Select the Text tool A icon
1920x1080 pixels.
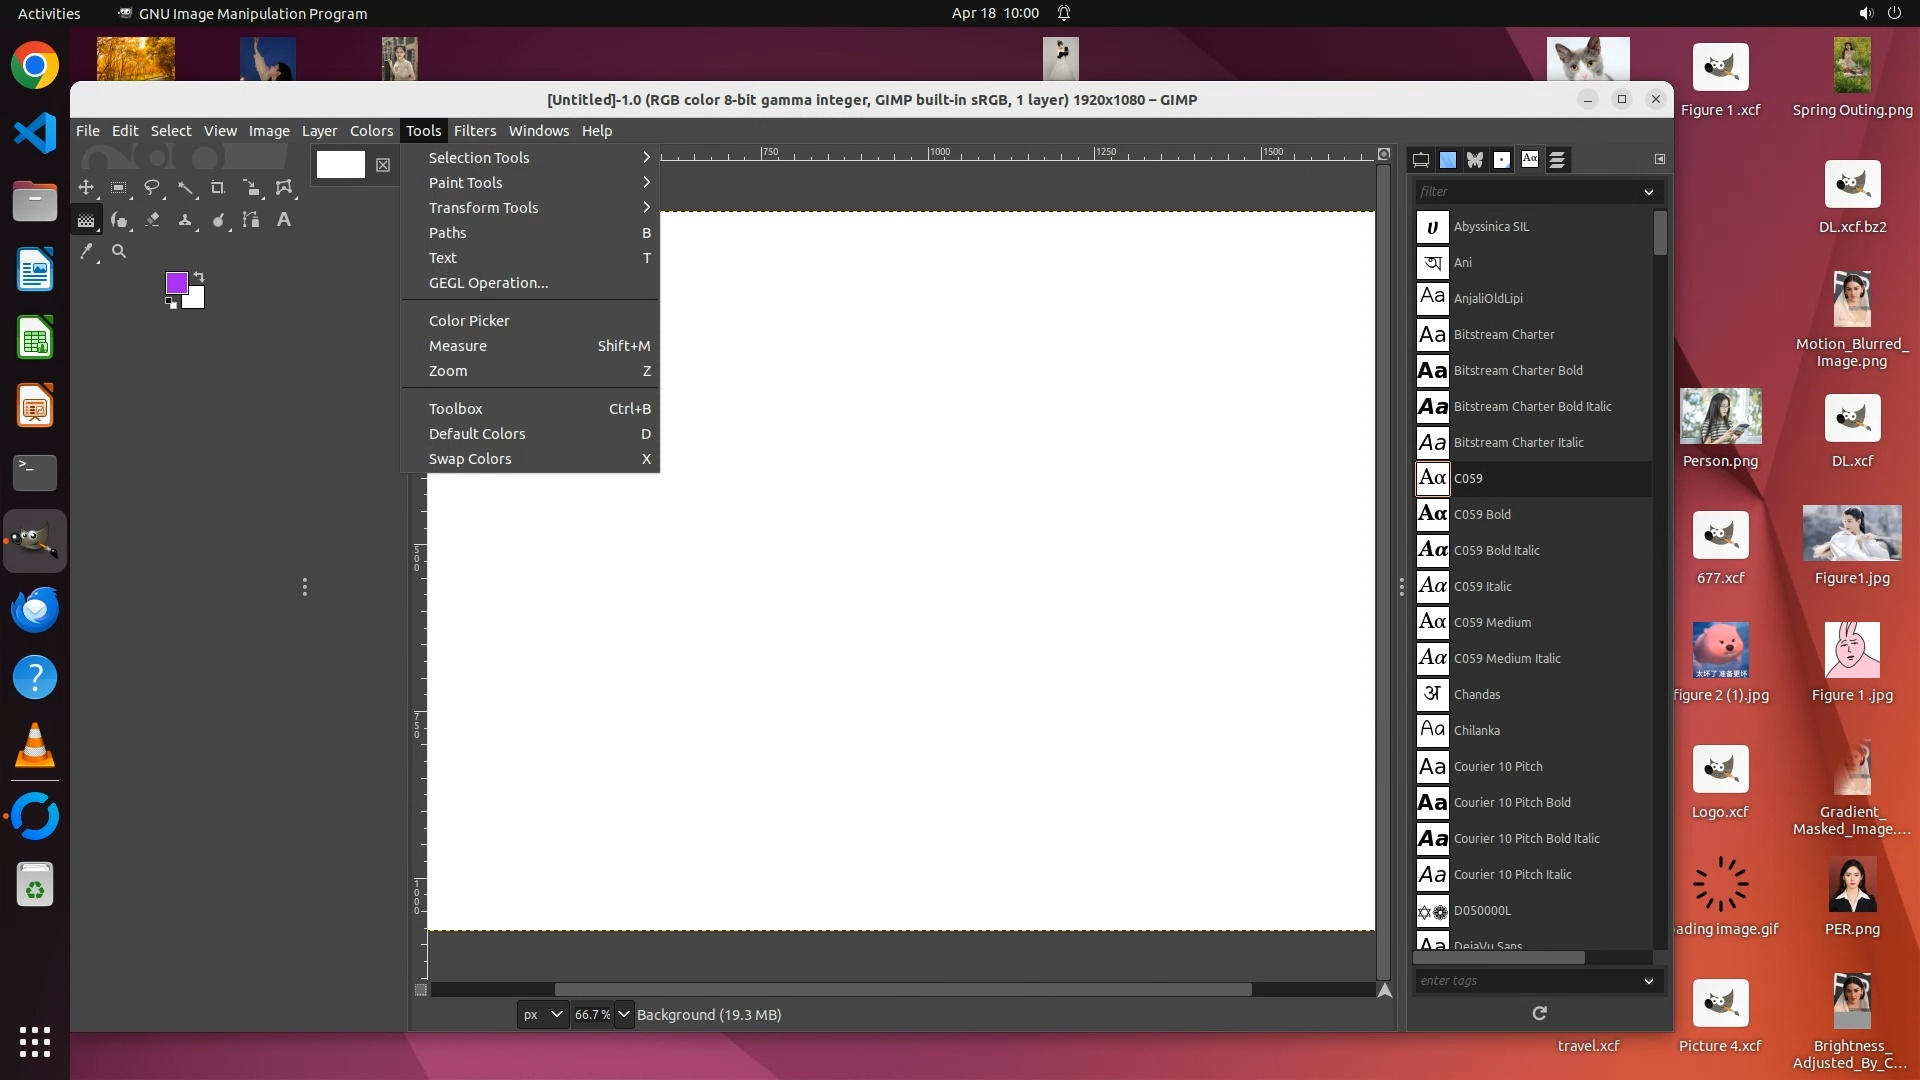[284, 219]
